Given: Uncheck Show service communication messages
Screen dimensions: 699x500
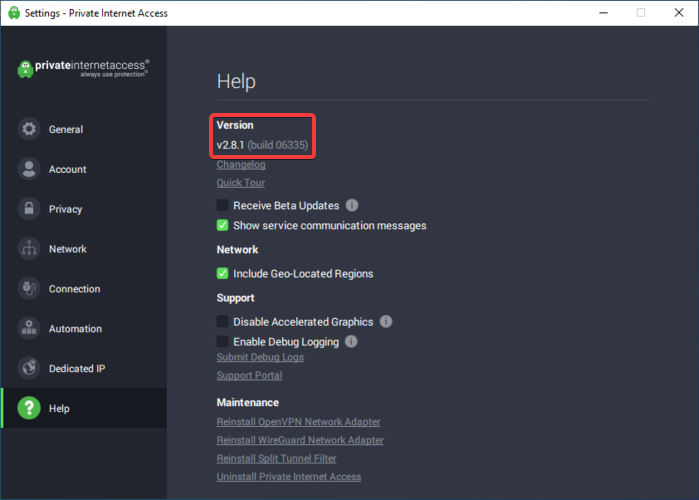Looking at the screenshot, I should [222, 225].
